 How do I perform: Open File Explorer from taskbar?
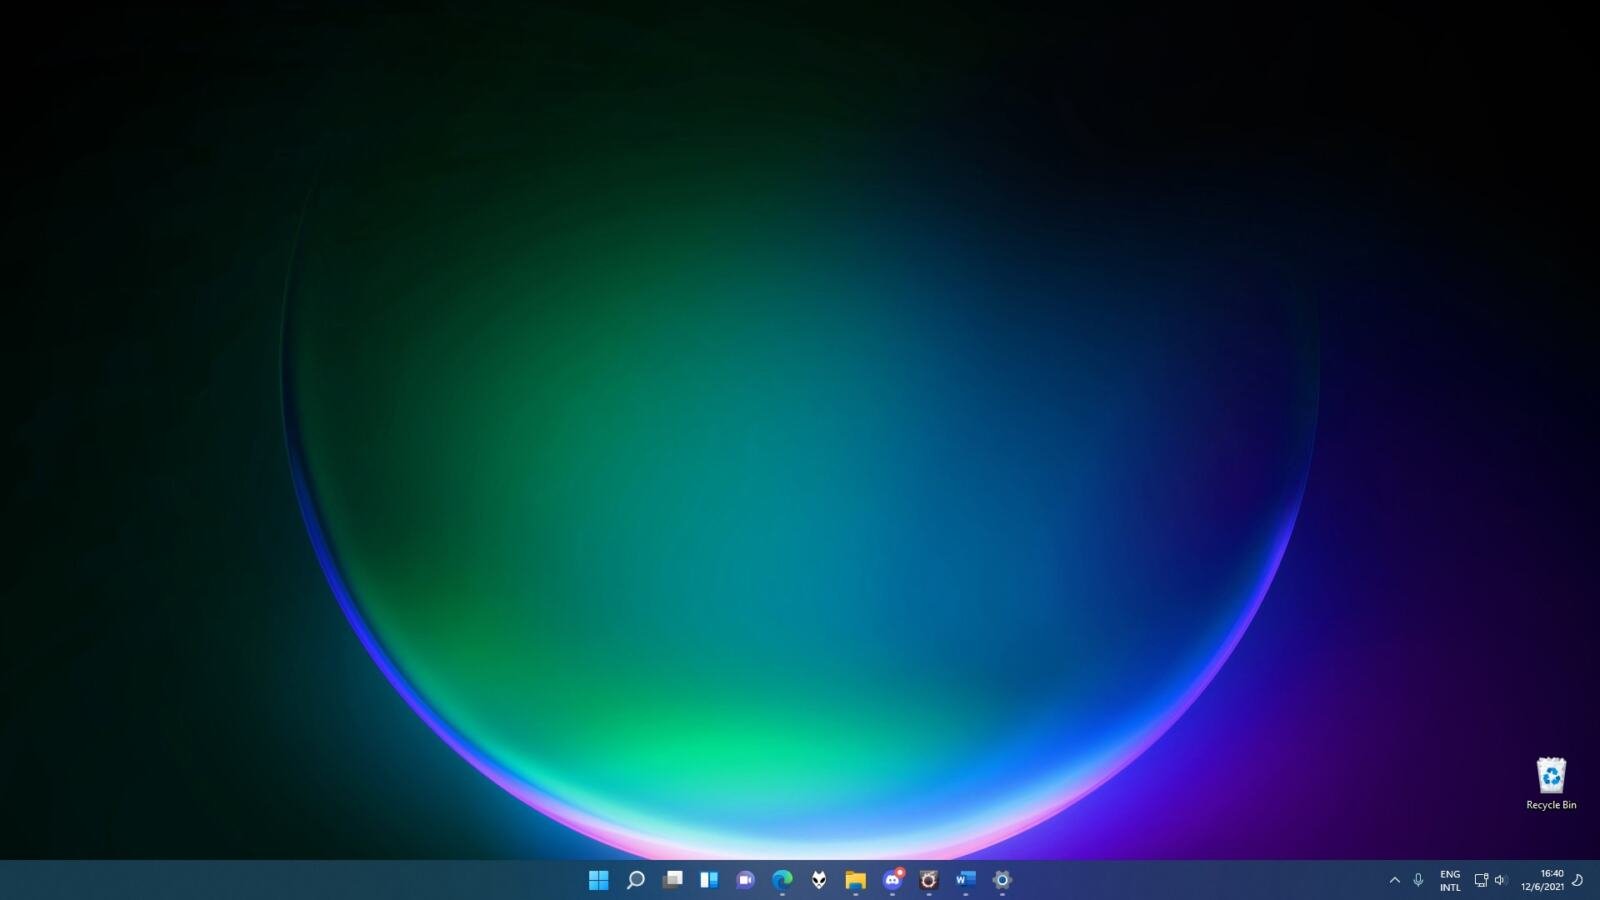point(855,880)
